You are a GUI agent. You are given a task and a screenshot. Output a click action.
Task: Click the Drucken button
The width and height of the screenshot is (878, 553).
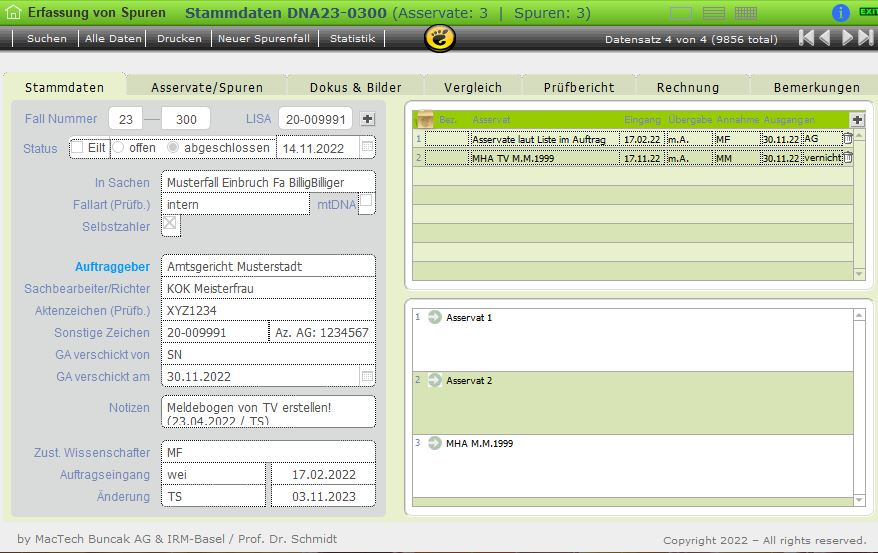(179, 39)
